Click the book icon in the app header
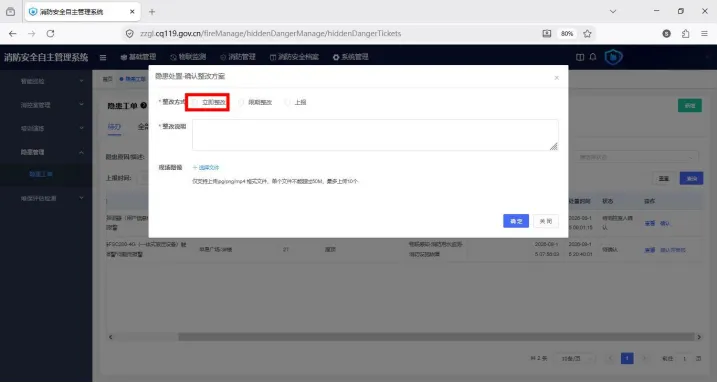This screenshot has height=383, width=718. (x=580, y=57)
